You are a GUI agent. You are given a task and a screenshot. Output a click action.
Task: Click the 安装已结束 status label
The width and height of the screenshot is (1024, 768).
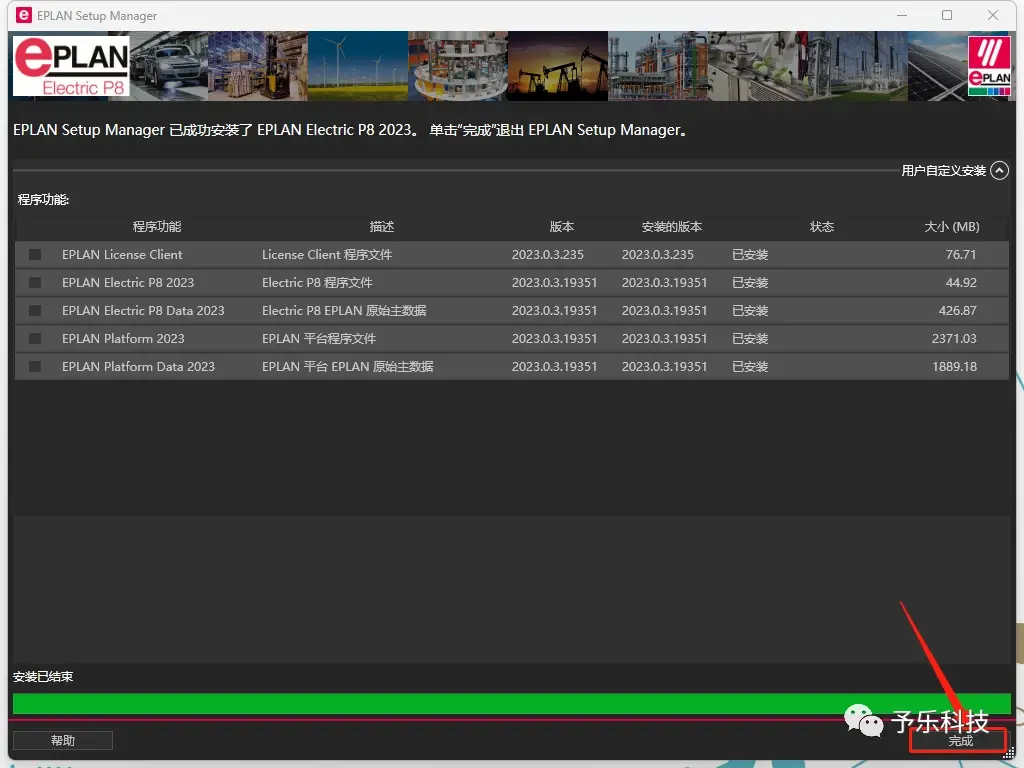click(43, 677)
